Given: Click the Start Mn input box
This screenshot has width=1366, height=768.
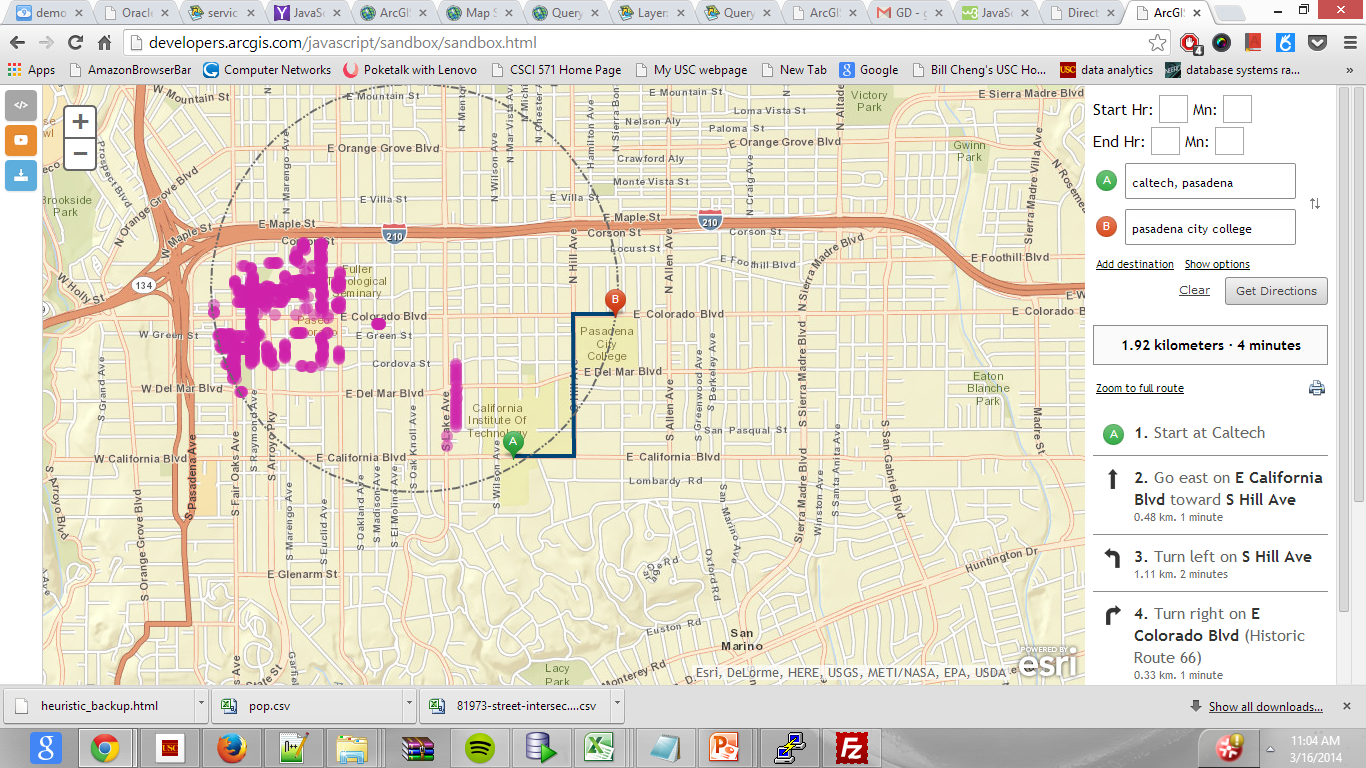Looking at the screenshot, I should coord(1237,109).
